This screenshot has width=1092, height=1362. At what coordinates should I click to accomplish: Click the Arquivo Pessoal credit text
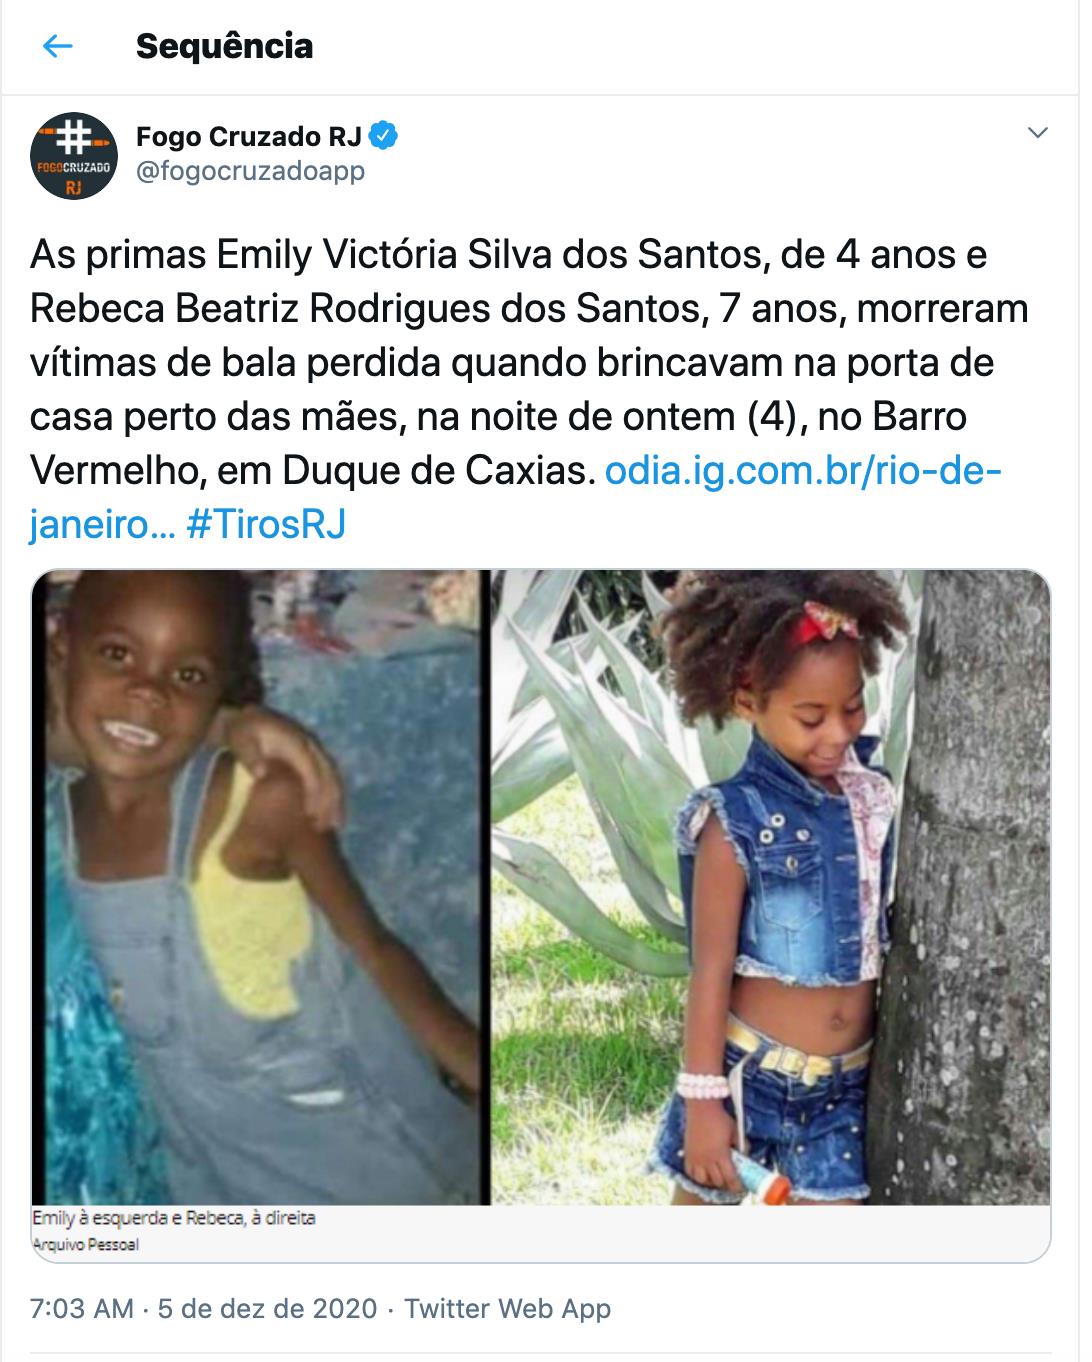pos(86,1245)
